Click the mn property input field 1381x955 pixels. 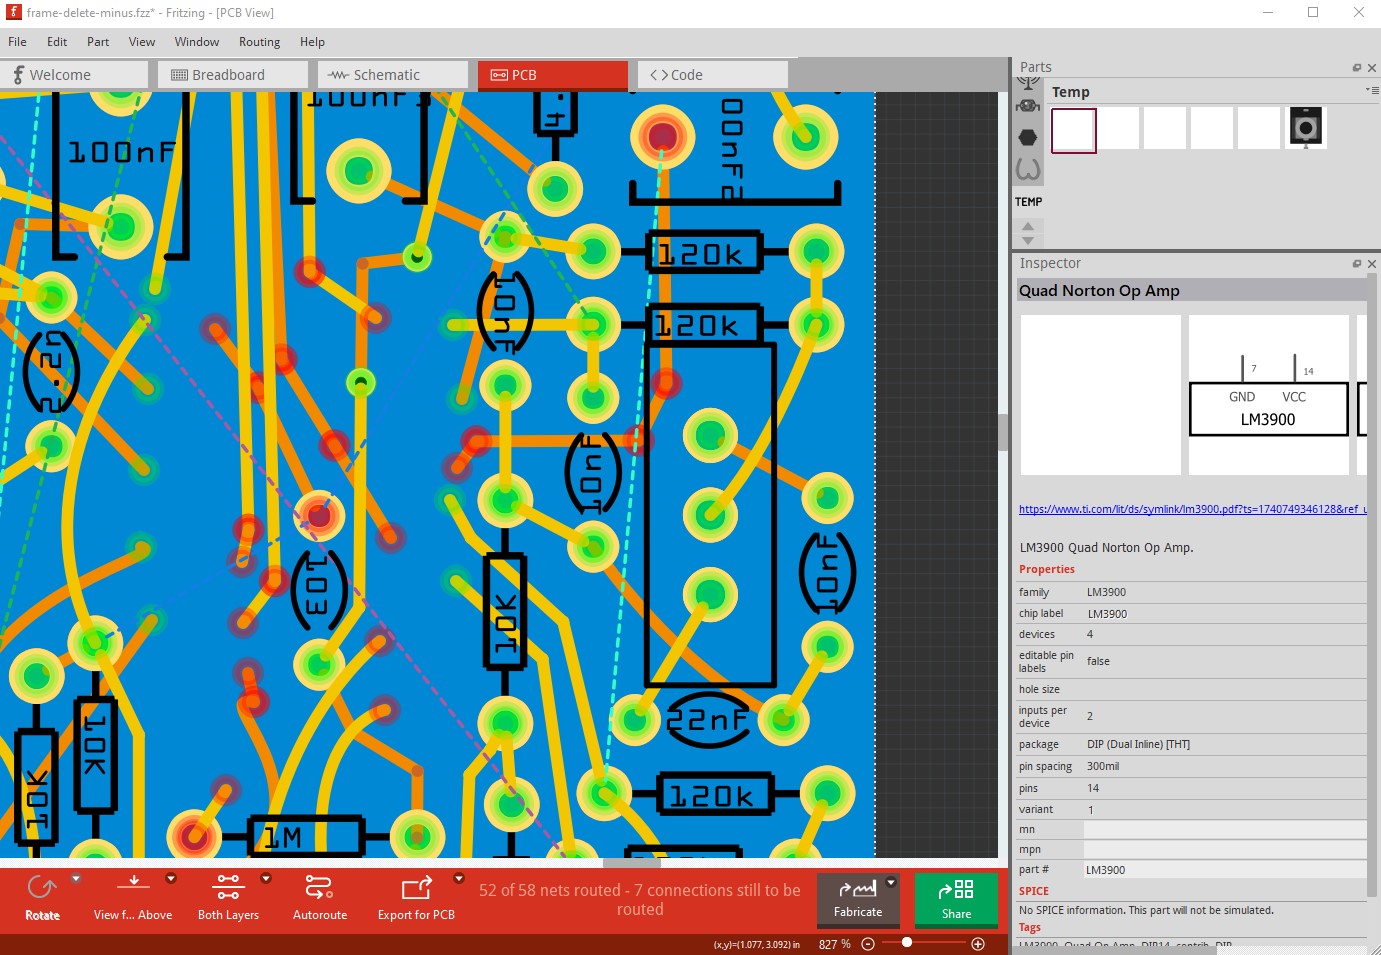tap(1224, 830)
